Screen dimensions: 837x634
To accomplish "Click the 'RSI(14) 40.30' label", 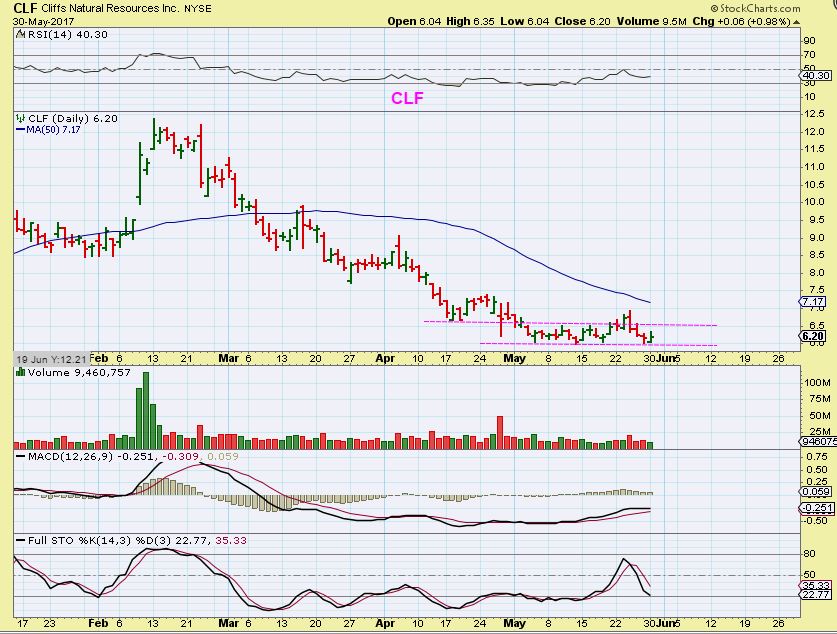I will [x=67, y=34].
